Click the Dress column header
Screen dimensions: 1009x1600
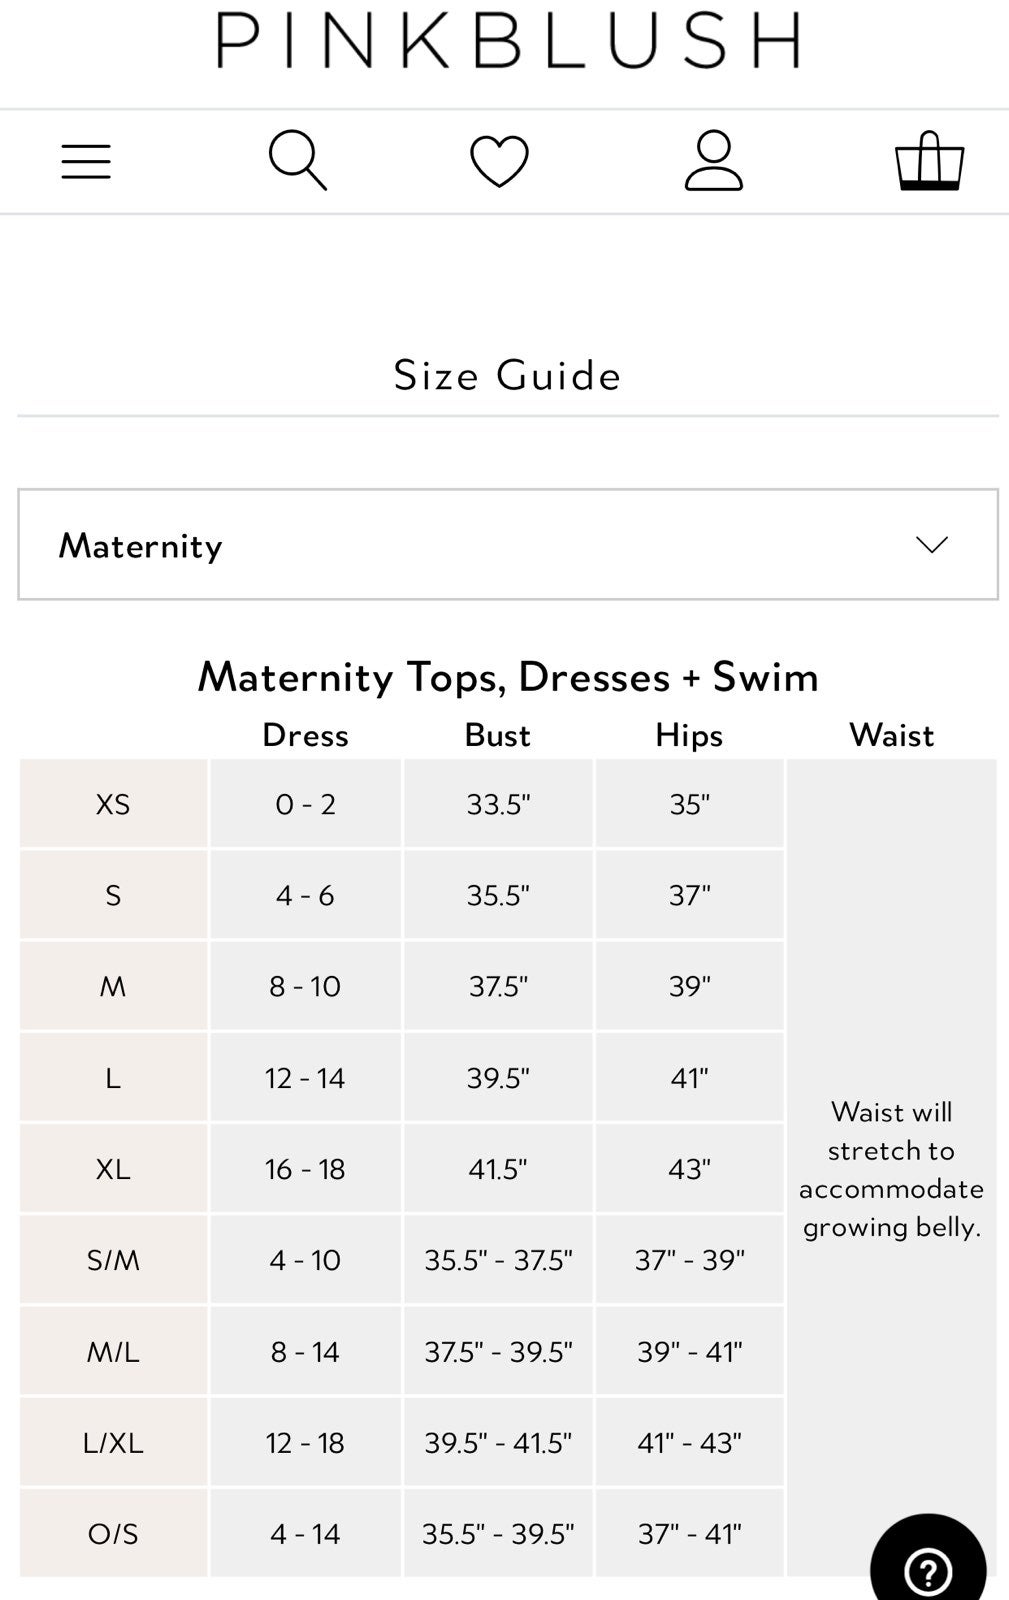coord(305,735)
